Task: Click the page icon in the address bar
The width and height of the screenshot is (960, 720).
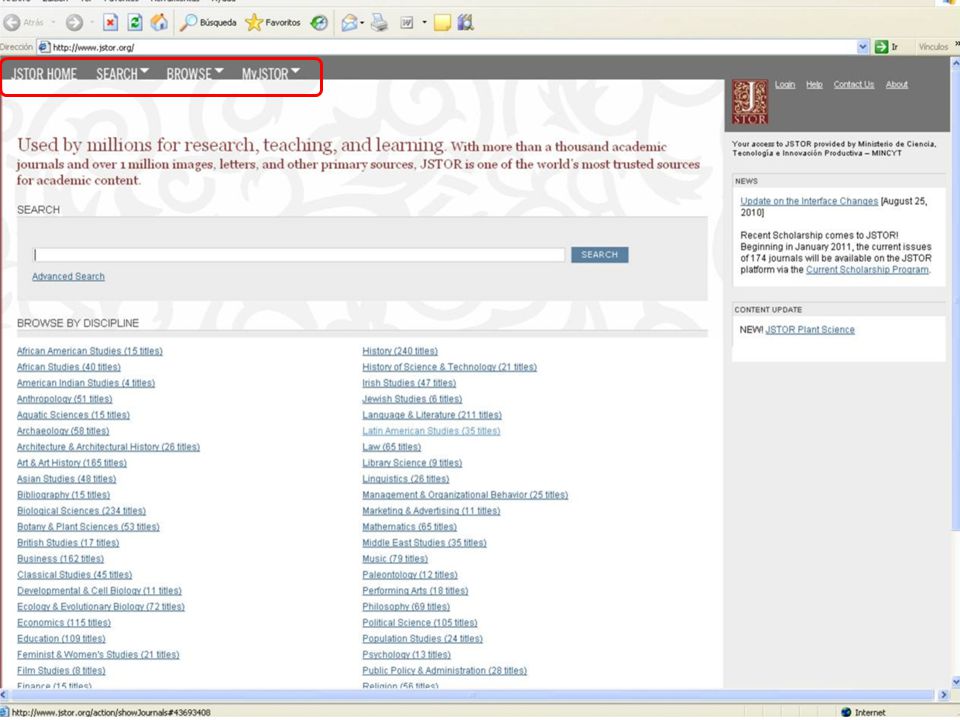Action: 43,47
